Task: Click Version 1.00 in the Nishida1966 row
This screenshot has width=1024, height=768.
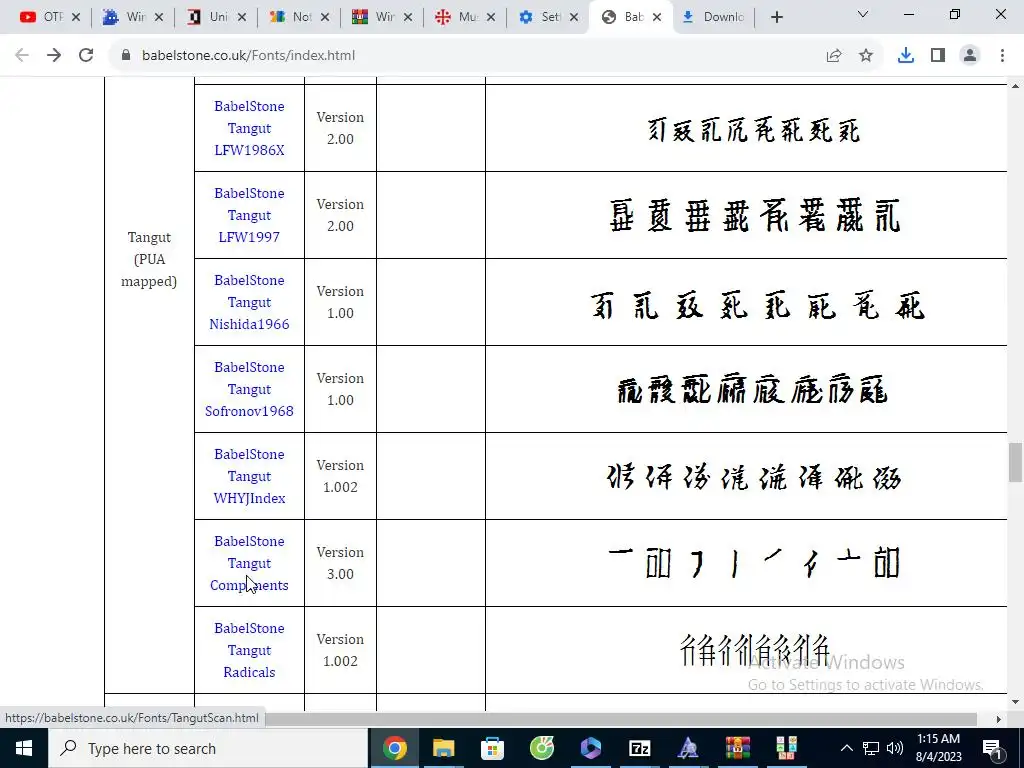Action: coord(340,302)
